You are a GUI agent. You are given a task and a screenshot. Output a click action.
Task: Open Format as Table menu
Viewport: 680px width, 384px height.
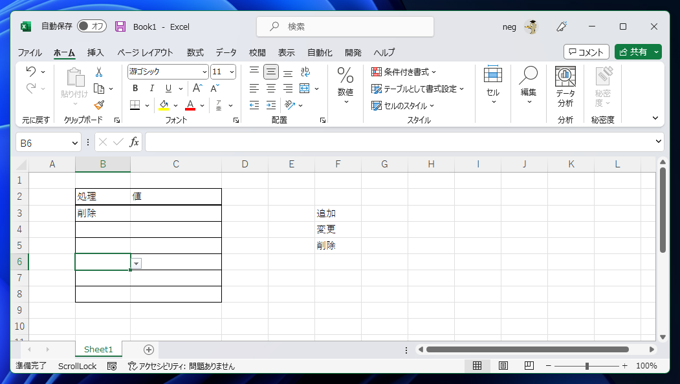tap(417, 89)
